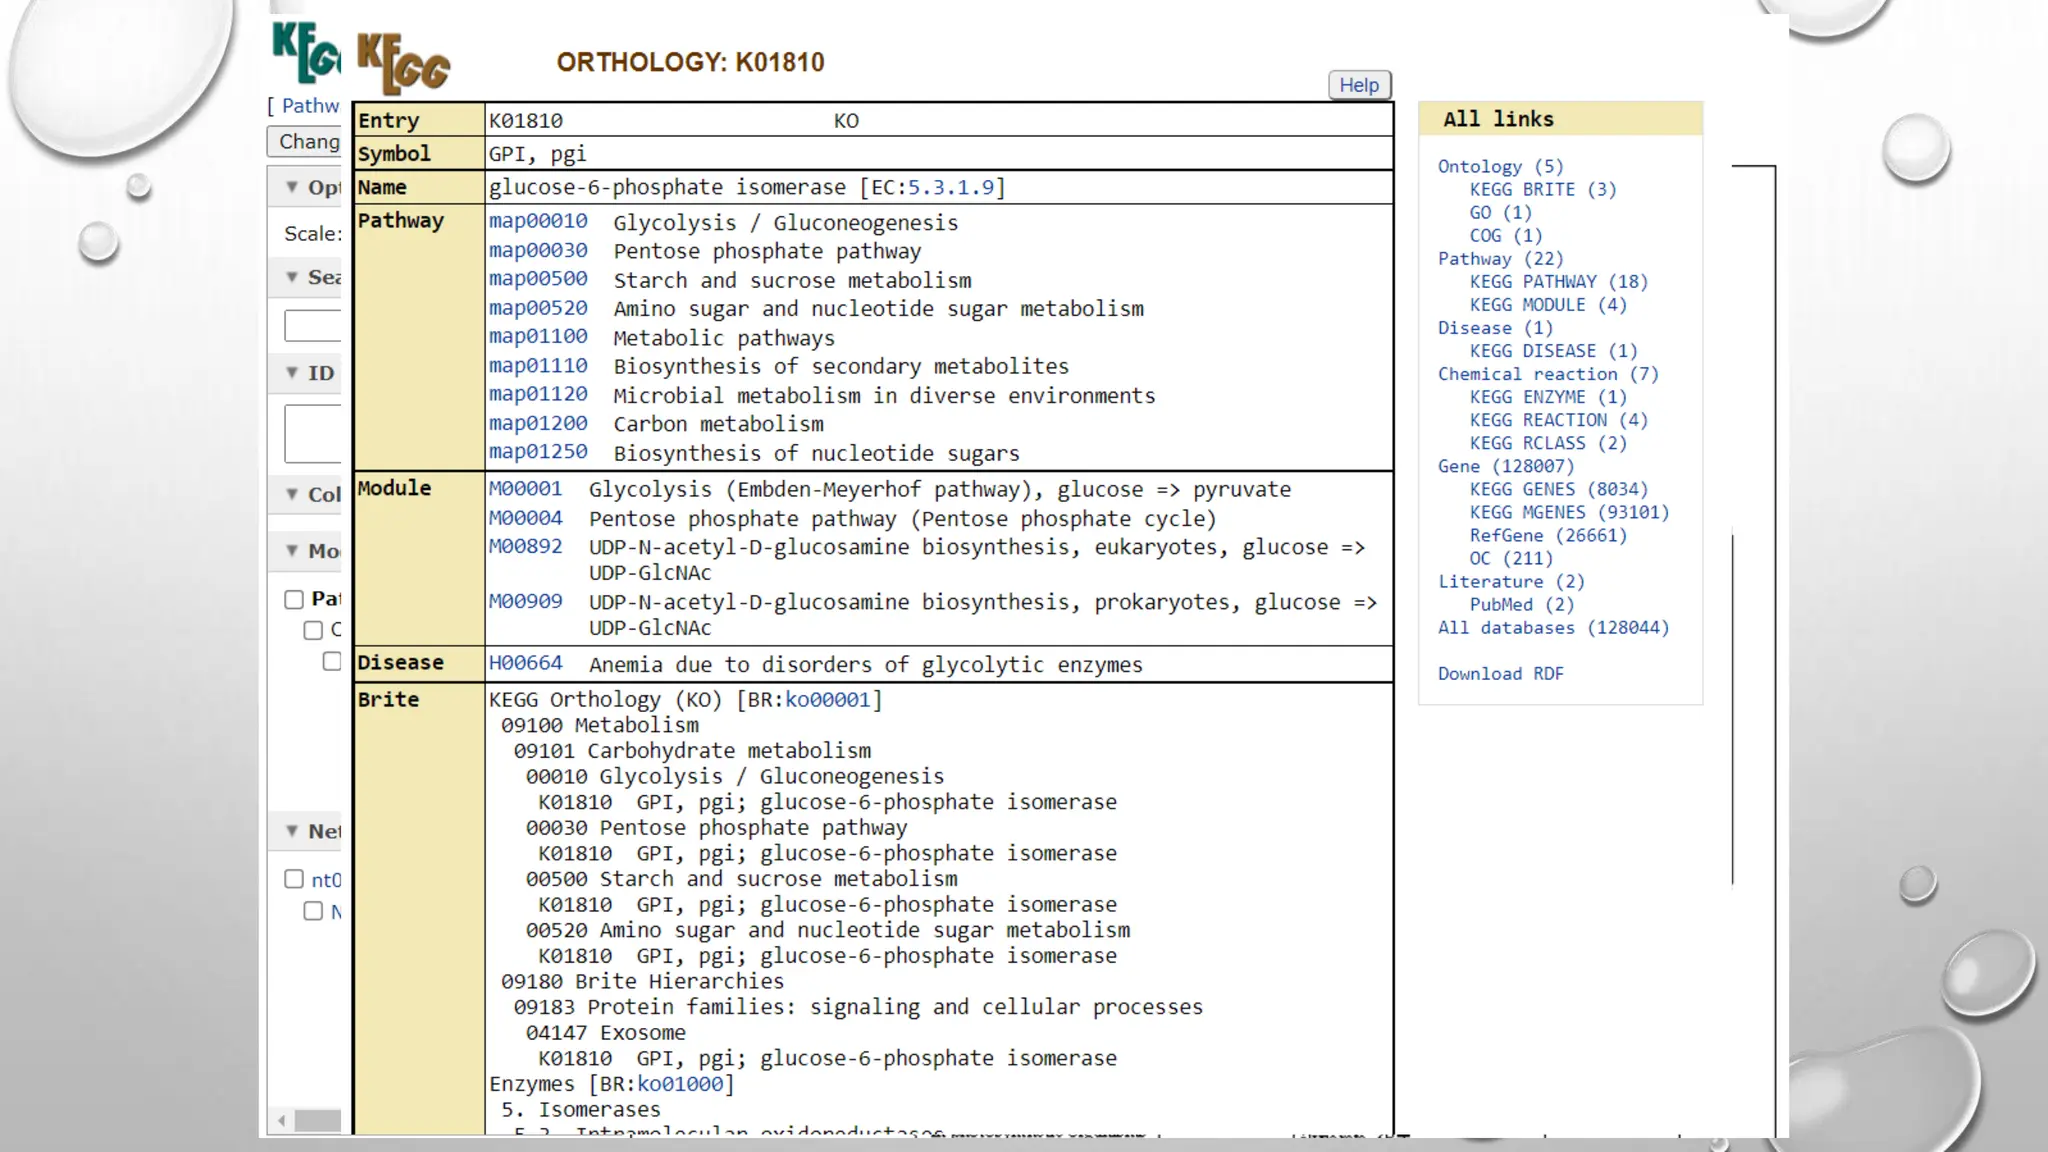Click the green KEGG logo on left
2048x1152 pixels.
[x=306, y=53]
